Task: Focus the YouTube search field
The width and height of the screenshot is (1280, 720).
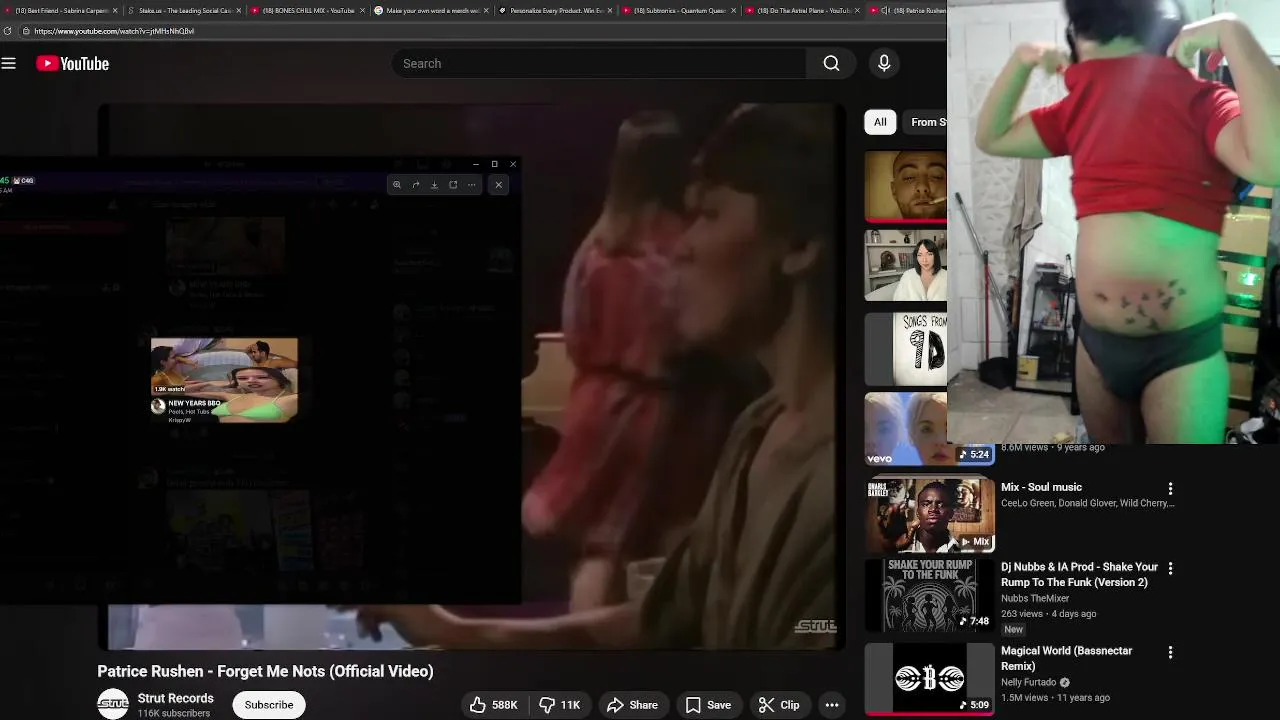Action: coord(599,64)
